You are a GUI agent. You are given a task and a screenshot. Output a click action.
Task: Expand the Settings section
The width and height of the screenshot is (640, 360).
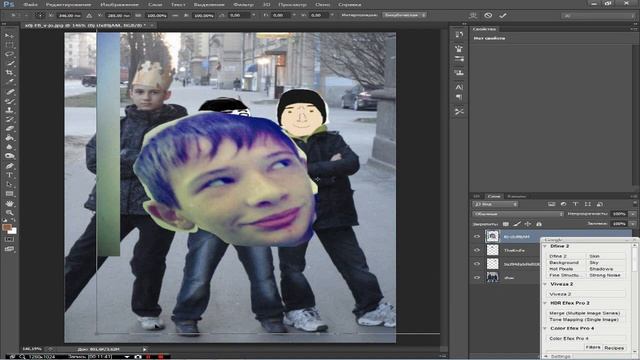545,356
